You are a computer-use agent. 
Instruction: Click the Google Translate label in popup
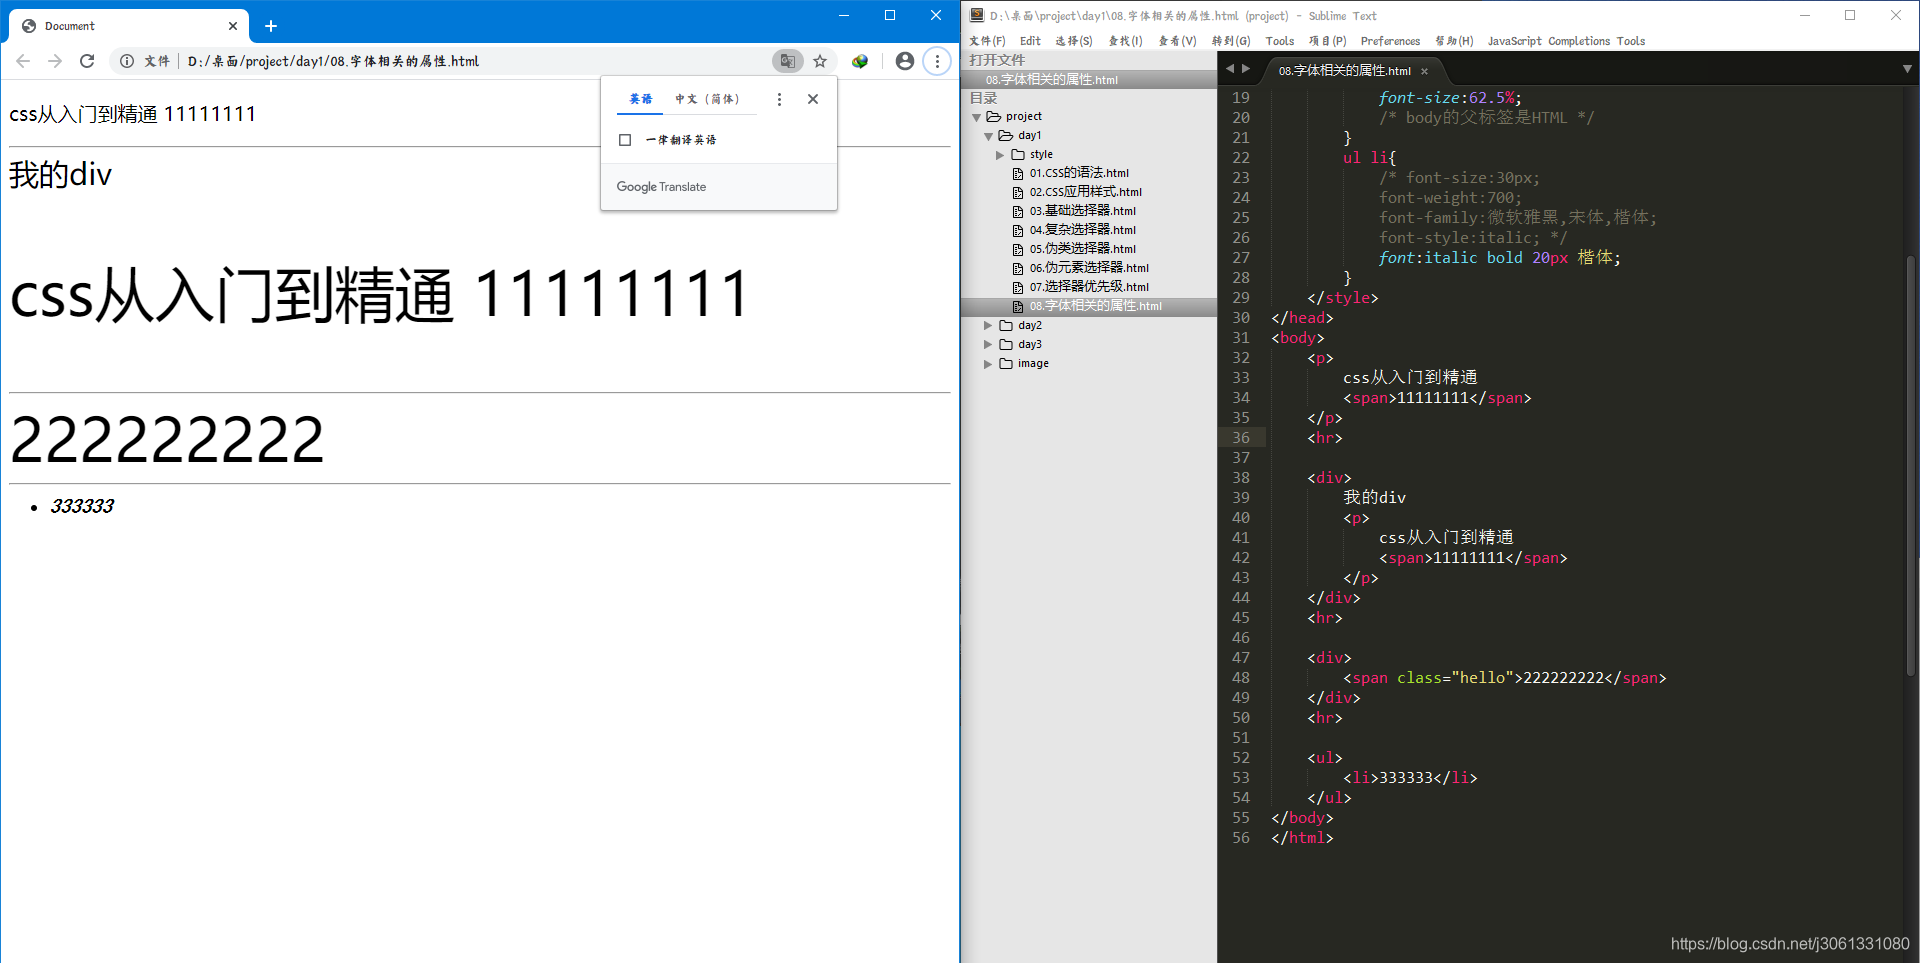[x=661, y=187]
